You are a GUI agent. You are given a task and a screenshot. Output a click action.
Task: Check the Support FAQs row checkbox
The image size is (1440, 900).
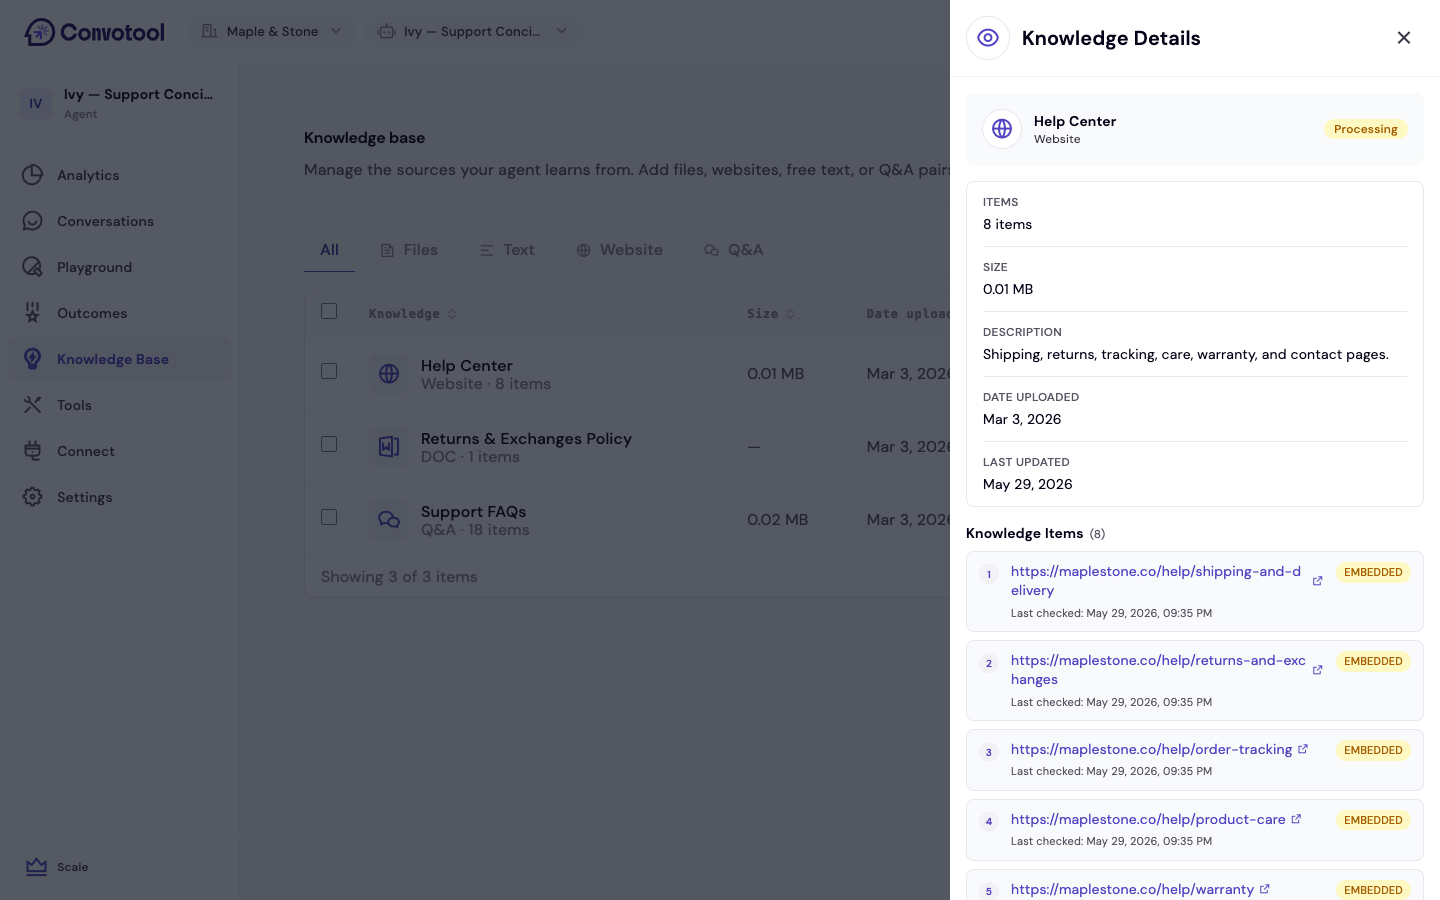pyautogui.click(x=329, y=517)
